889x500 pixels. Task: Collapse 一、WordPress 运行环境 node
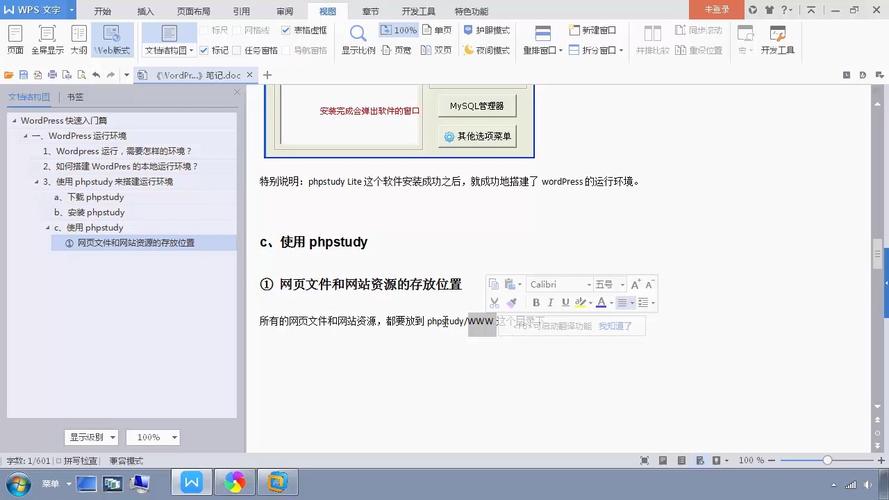(x=26, y=136)
